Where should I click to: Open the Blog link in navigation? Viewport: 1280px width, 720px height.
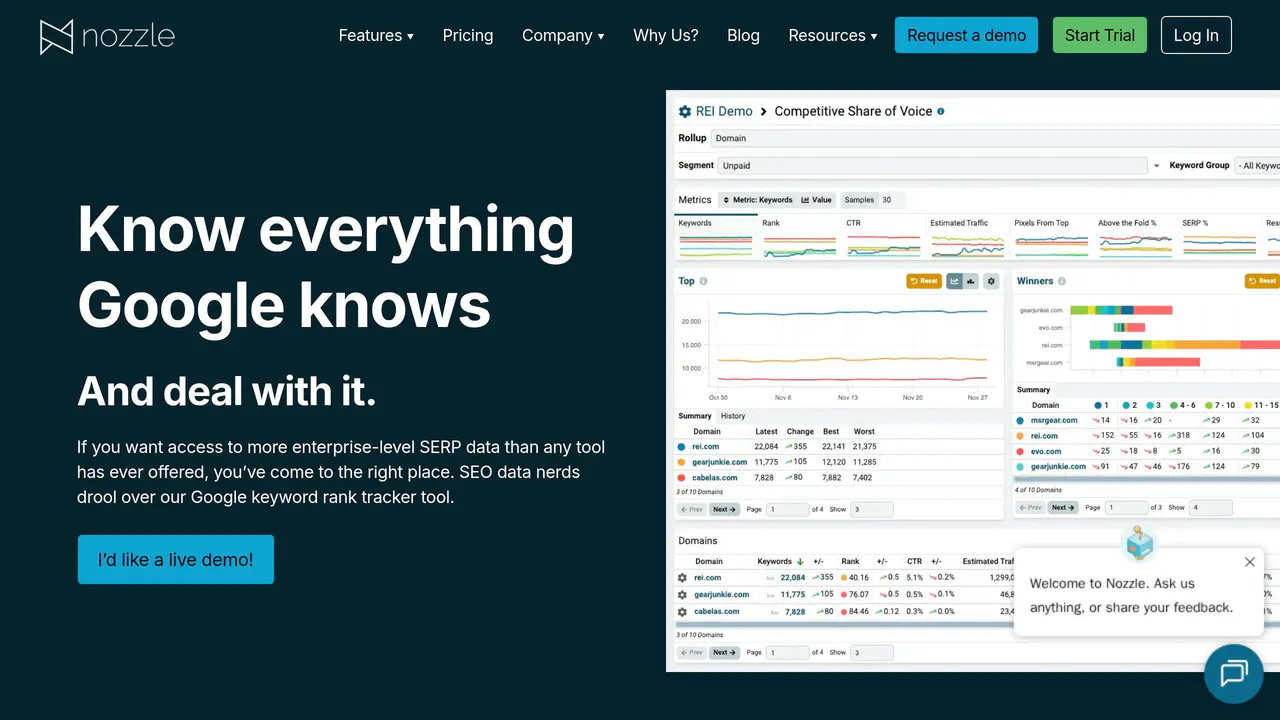[x=743, y=35]
